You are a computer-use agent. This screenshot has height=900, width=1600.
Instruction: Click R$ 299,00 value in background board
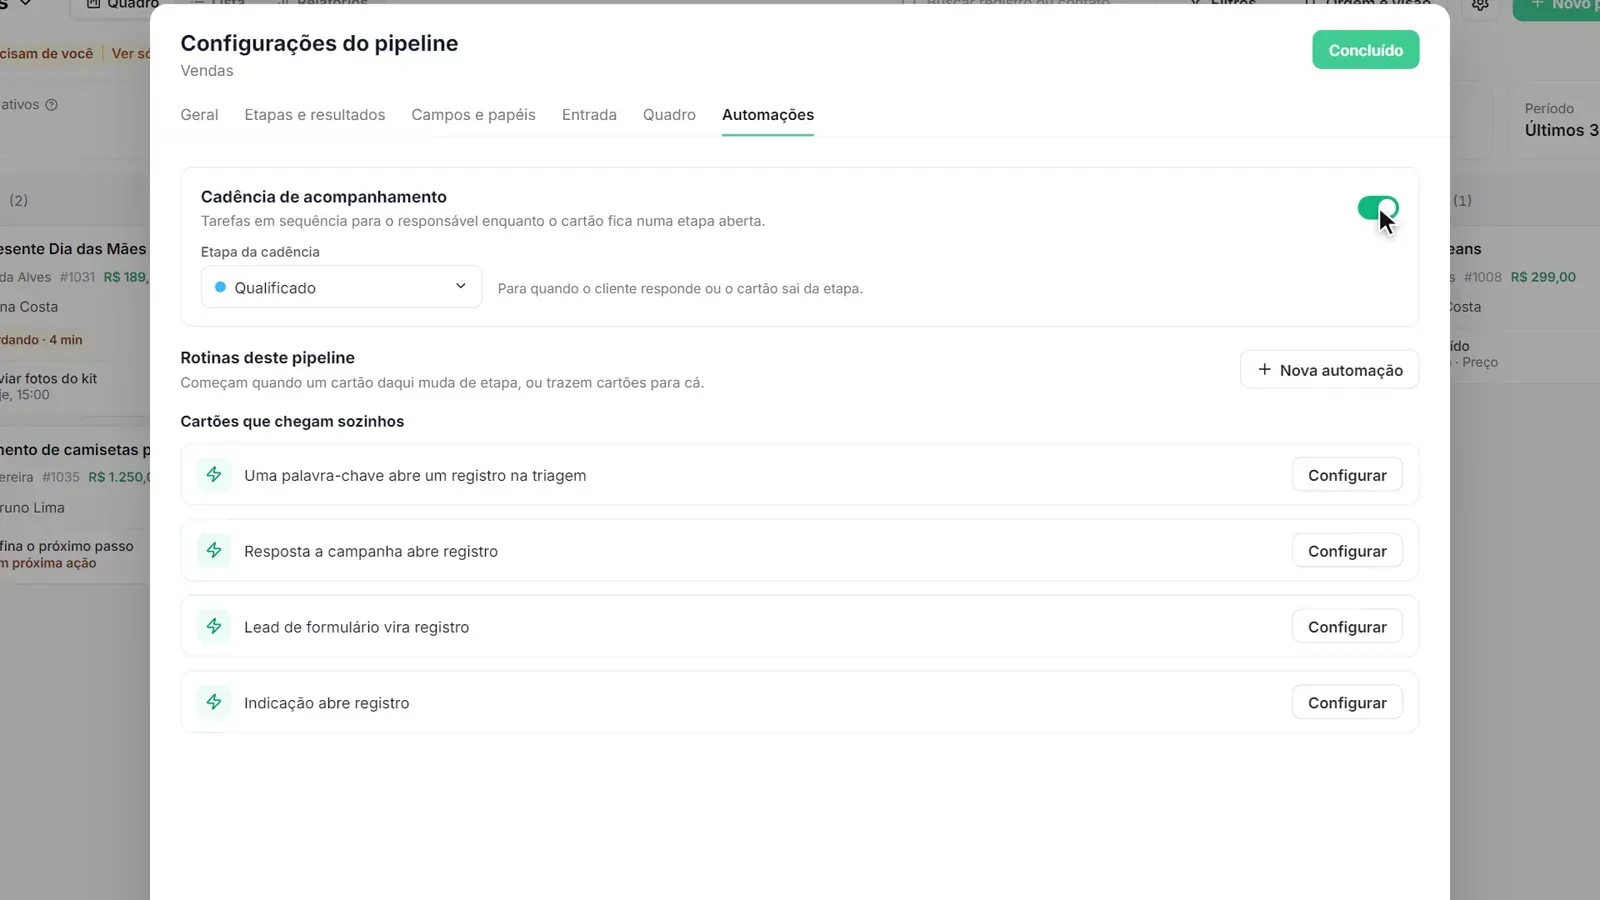click(x=1543, y=277)
